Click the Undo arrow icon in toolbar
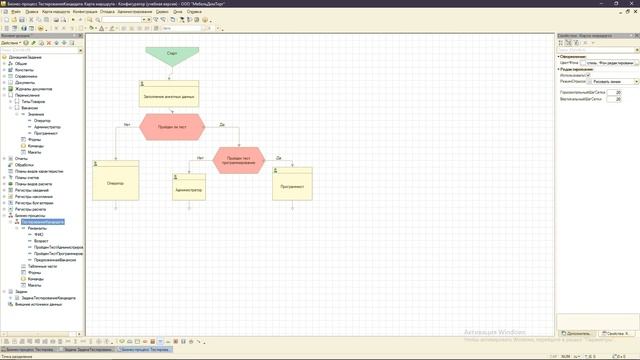Image resolution: width=640 pixels, height=360 pixels. point(73,20)
